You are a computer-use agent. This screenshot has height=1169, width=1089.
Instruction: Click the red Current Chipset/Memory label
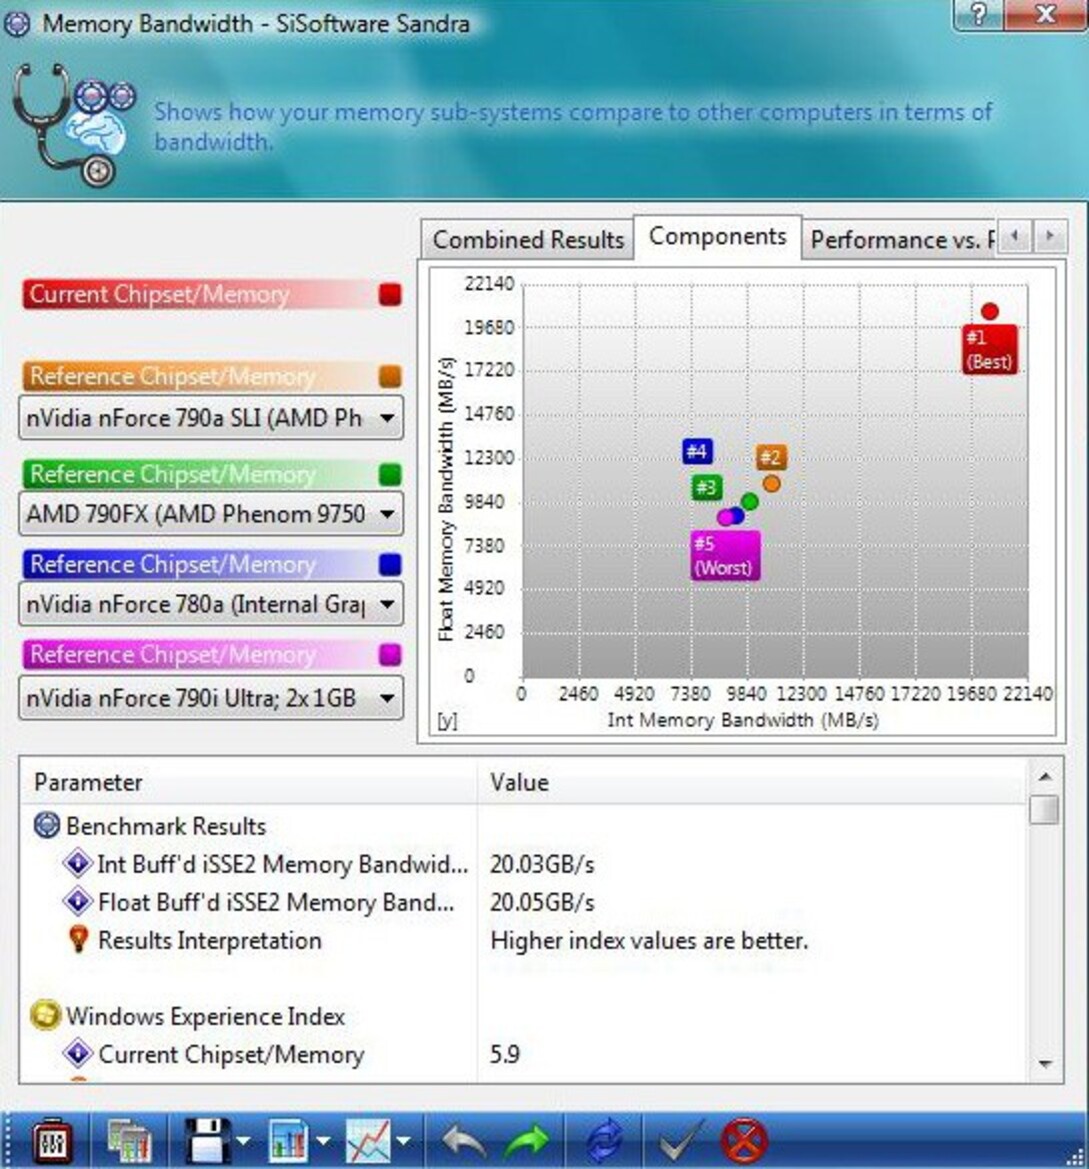(x=159, y=294)
